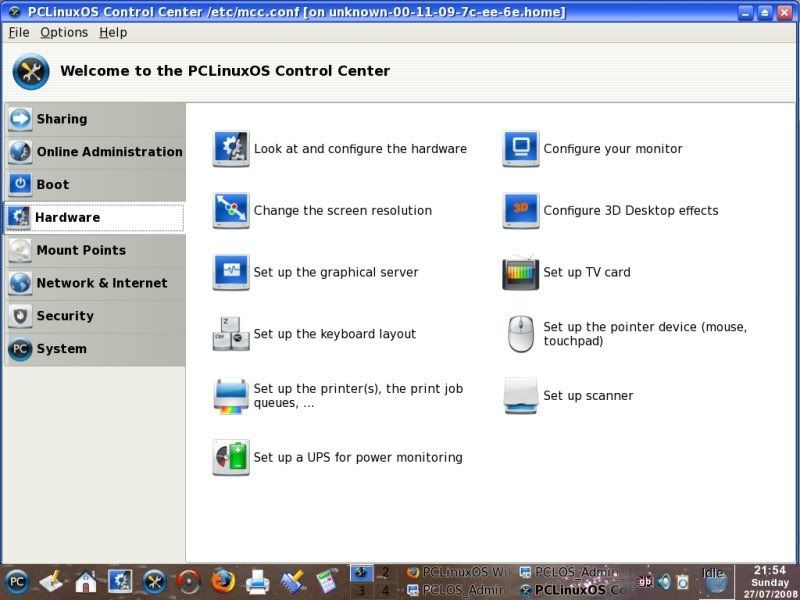Click the clipboard tray icon
This screenshot has height=600, width=800.
click(x=683, y=582)
